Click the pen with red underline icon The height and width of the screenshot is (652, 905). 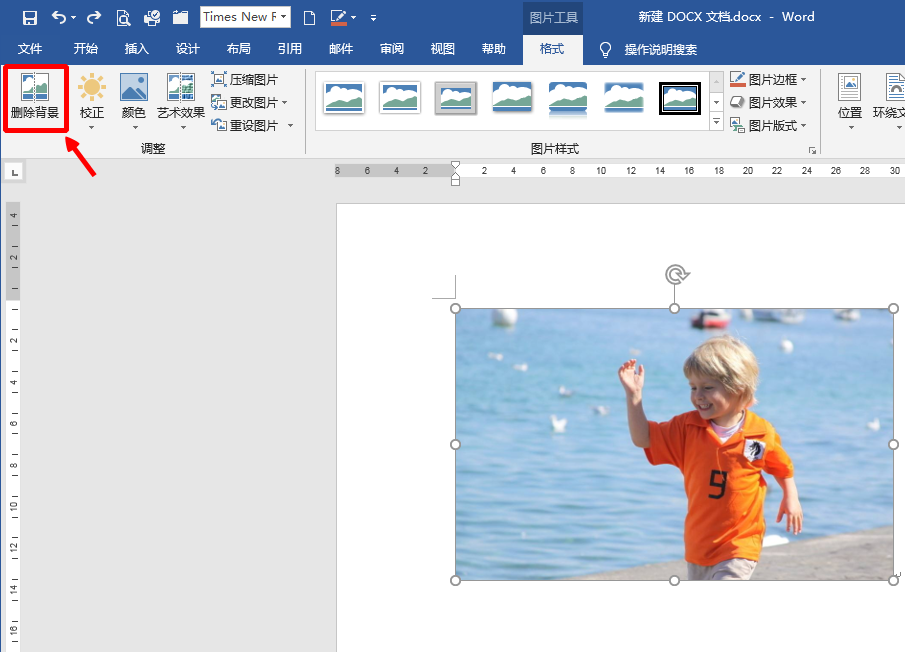[x=339, y=18]
